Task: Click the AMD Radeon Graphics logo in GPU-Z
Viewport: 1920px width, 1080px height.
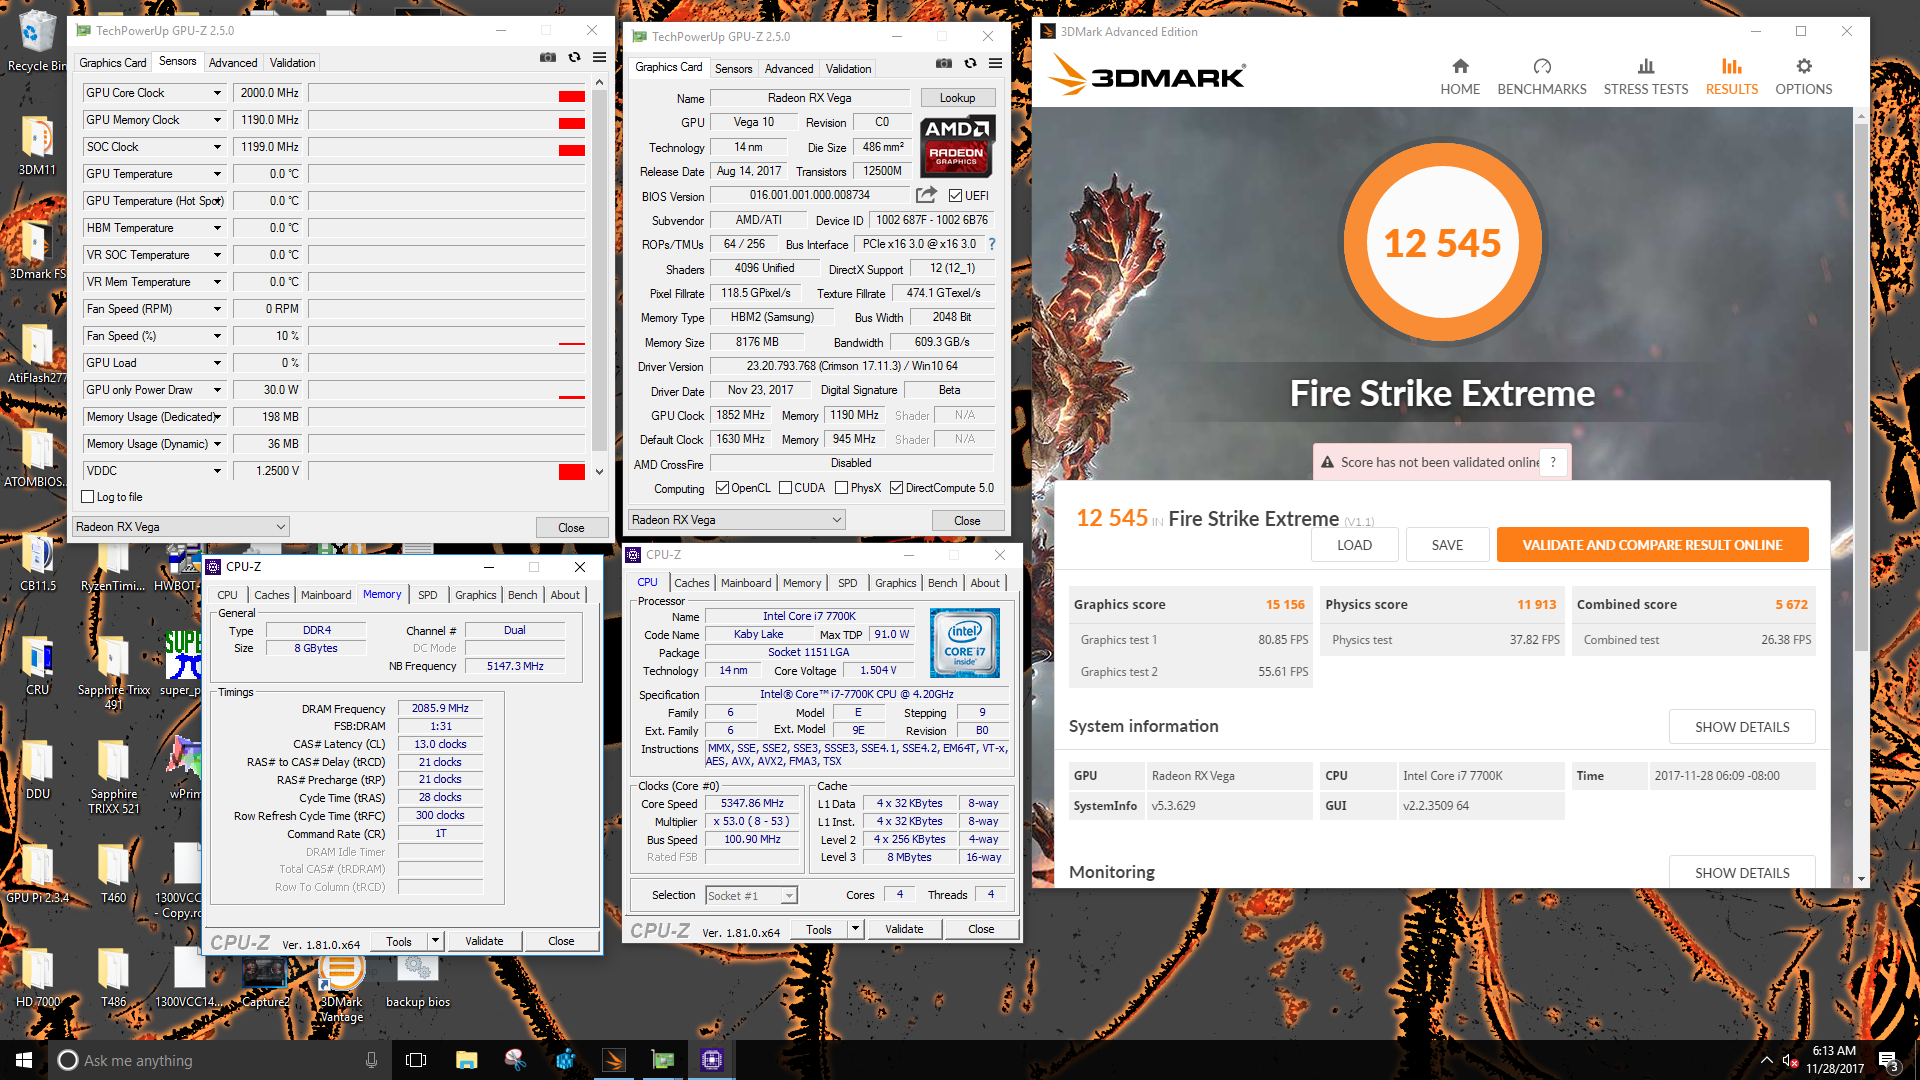Action: [957, 144]
